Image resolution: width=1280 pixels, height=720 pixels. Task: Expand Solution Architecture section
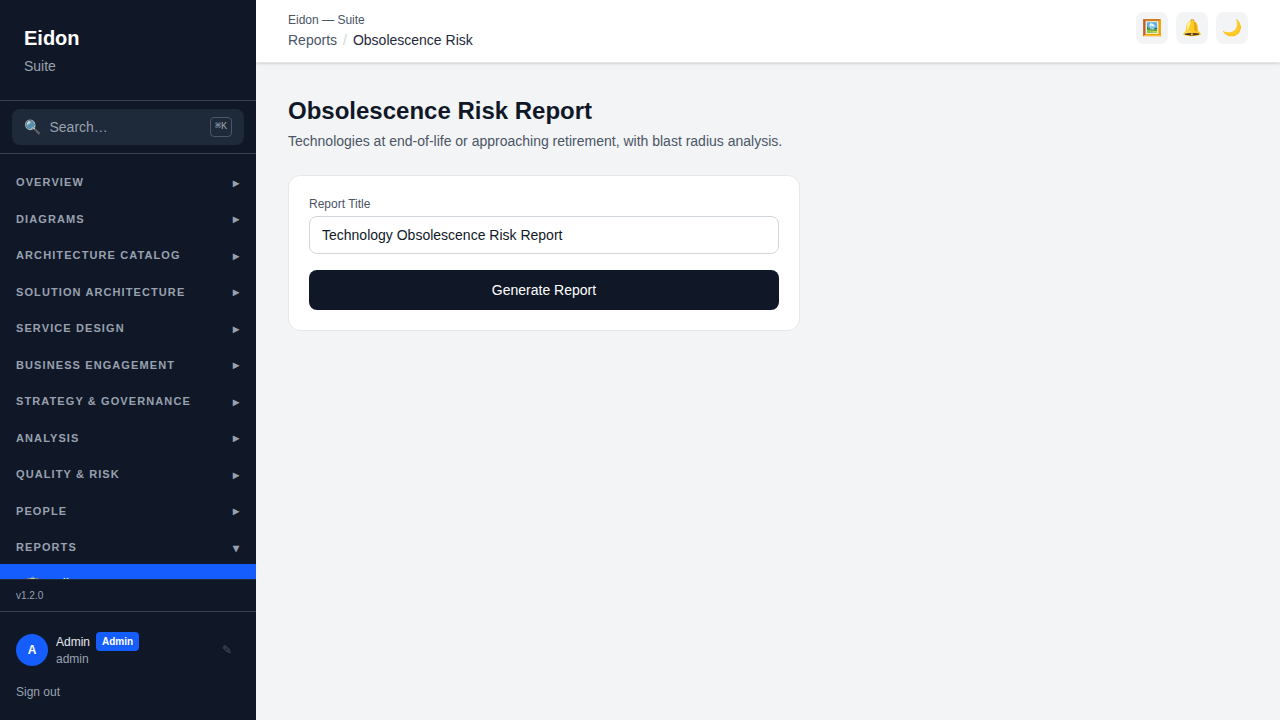128,292
